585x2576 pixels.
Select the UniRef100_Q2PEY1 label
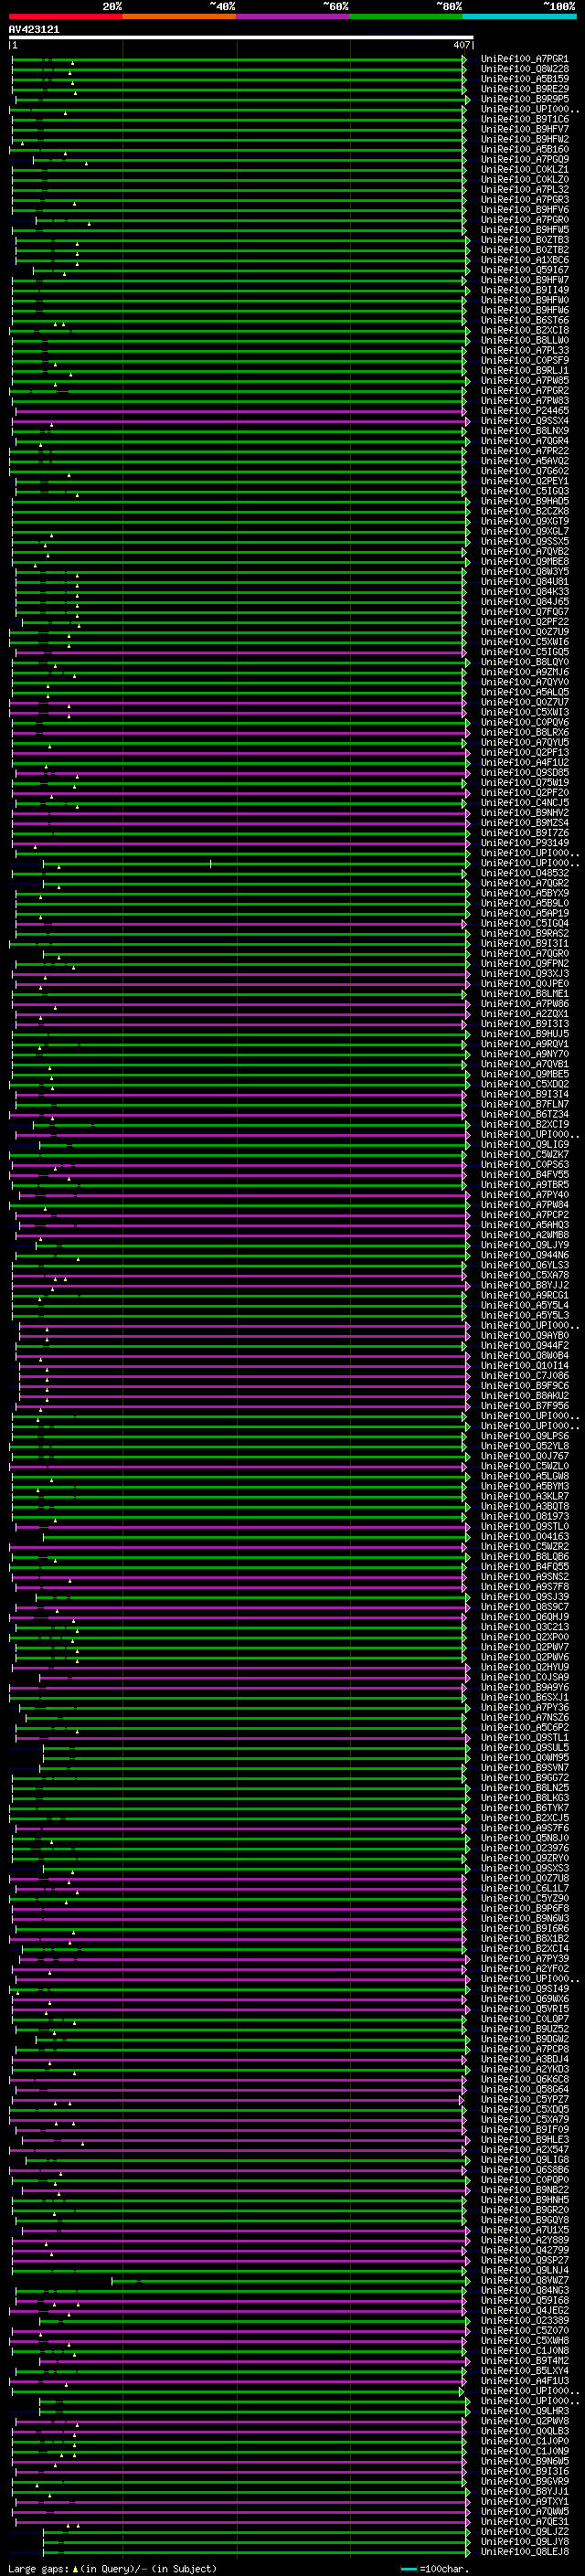524,481
